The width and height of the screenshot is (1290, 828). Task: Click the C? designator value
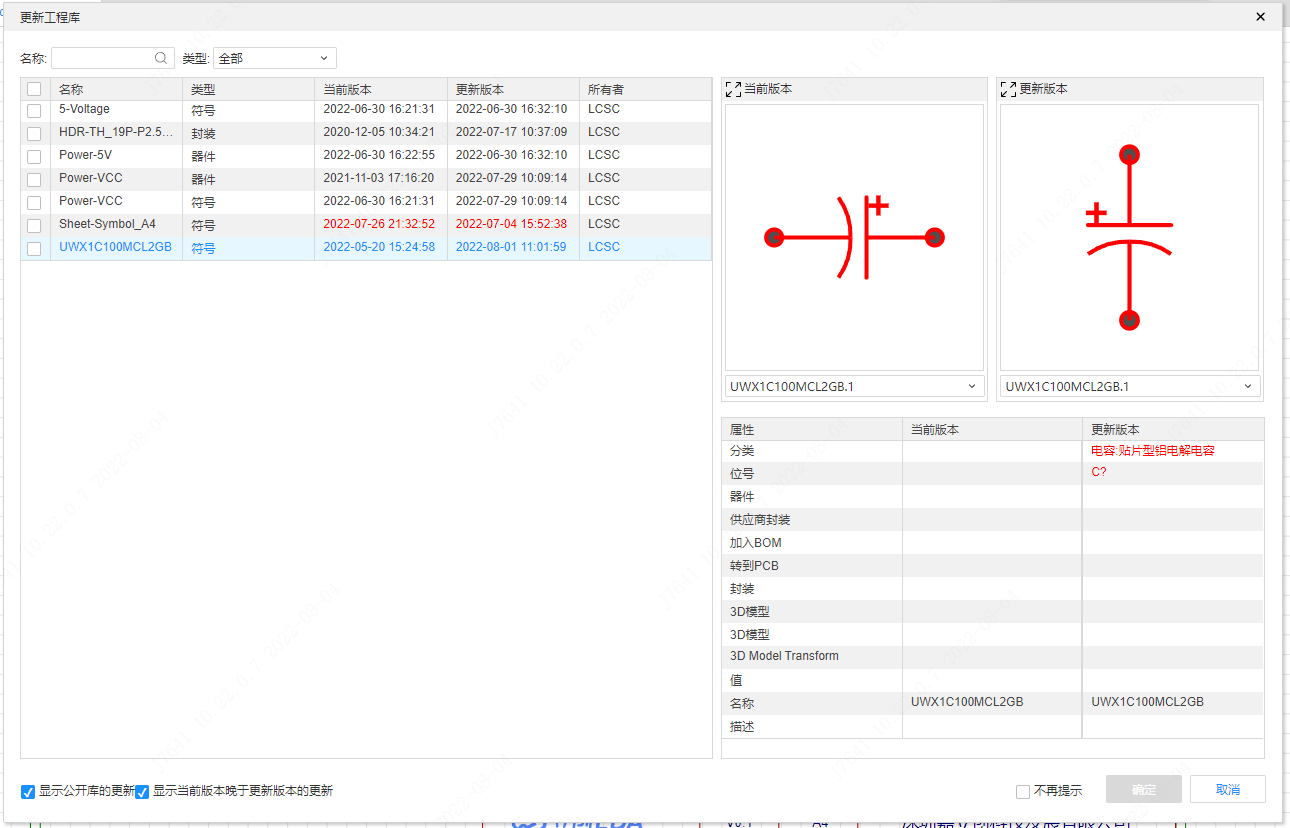1099,471
